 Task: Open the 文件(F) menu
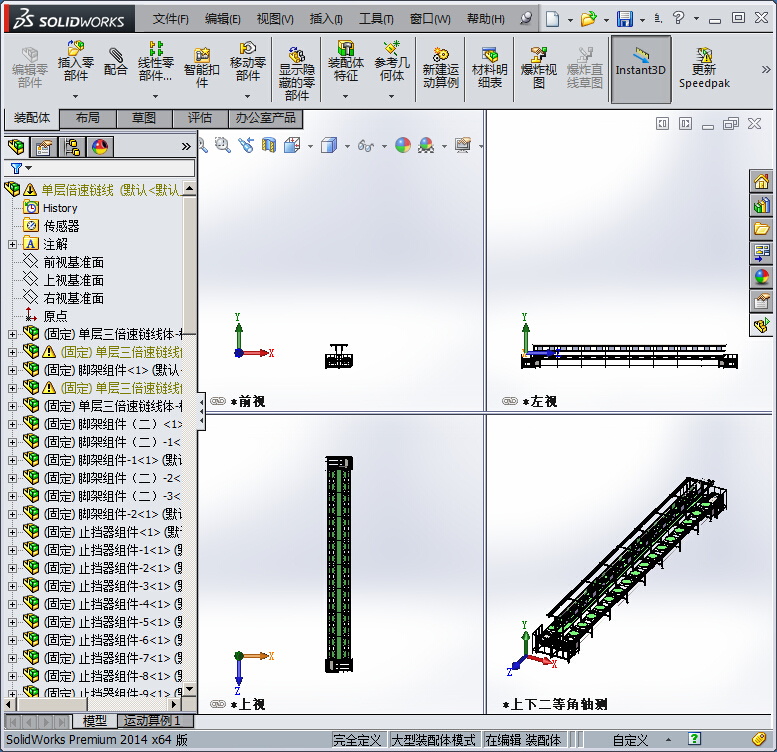[x=170, y=19]
